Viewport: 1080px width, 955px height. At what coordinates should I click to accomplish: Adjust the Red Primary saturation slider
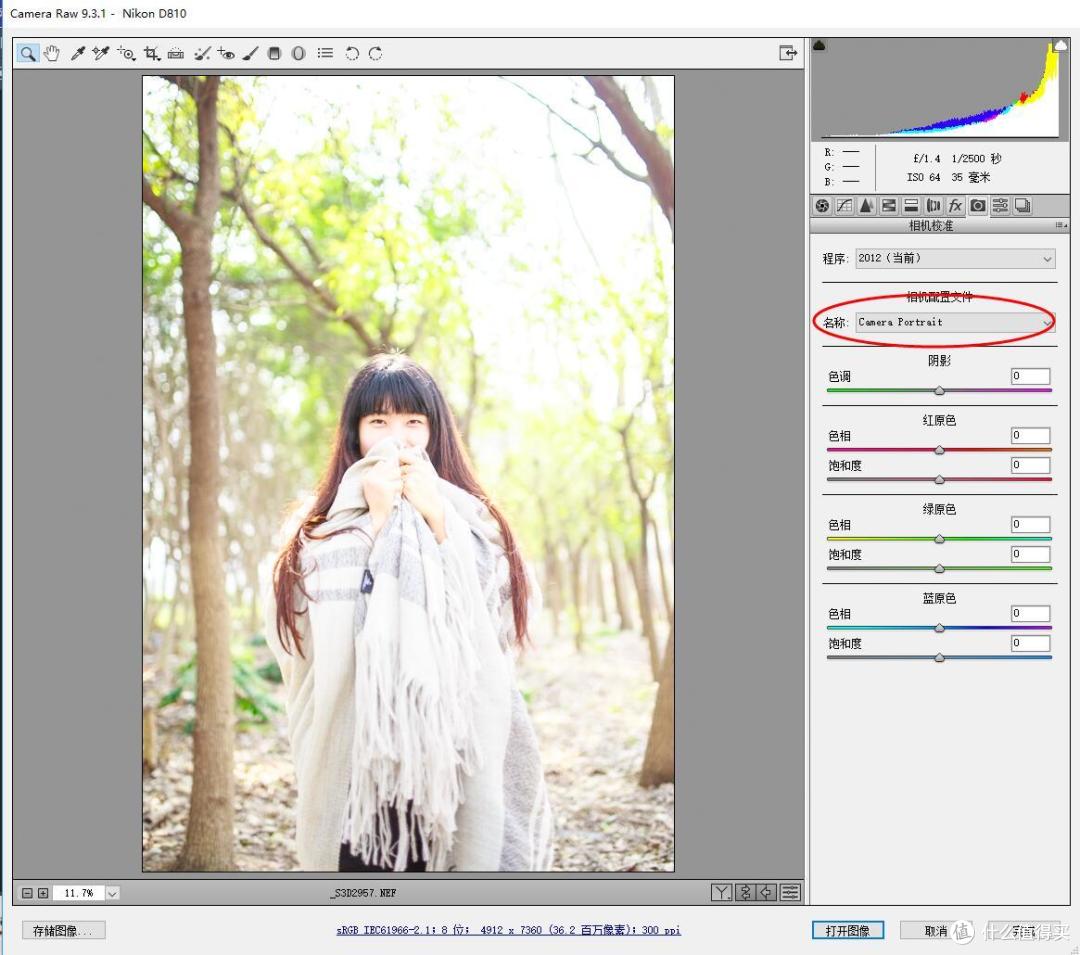(939, 479)
